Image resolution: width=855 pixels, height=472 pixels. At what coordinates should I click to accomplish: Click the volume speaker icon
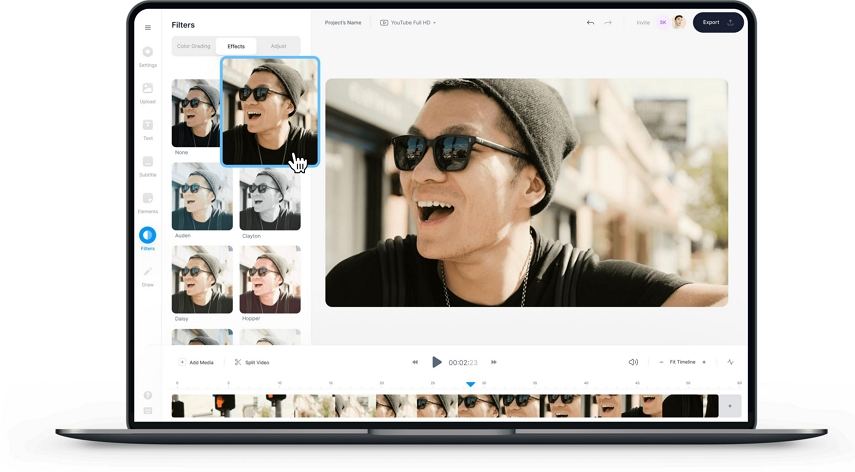click(633, 362)
